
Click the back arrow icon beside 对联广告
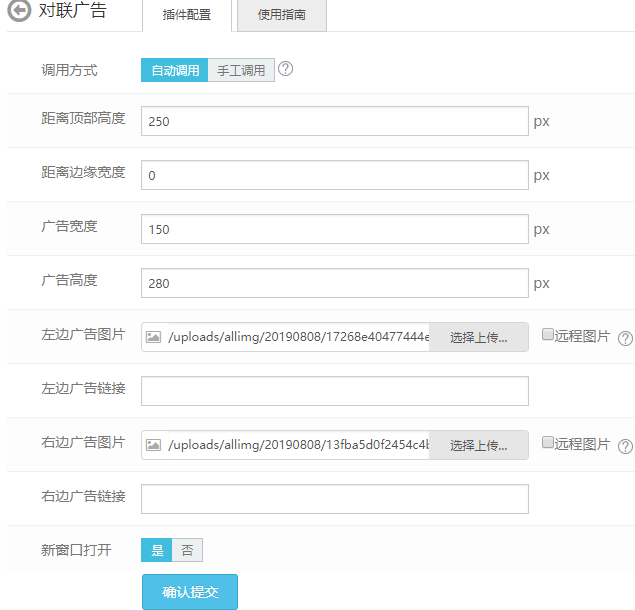pyautogui.click(x=19, y=10)
